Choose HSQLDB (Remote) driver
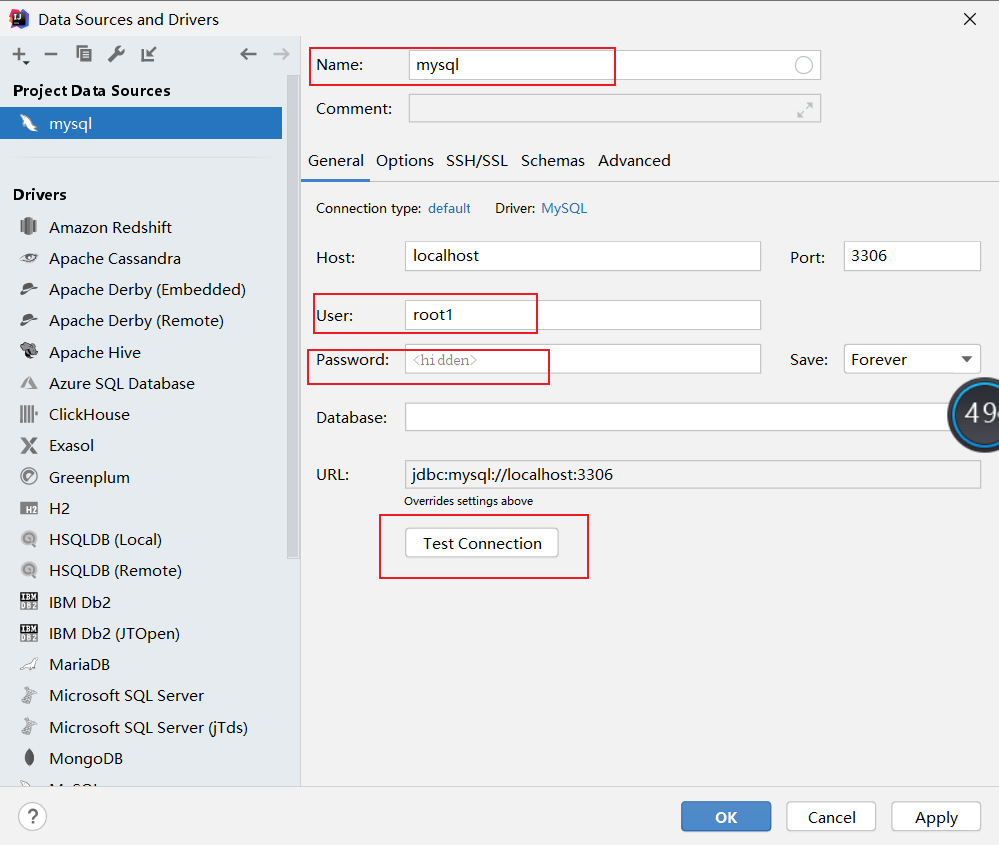The image size is (999, 845). coord(115,570)
